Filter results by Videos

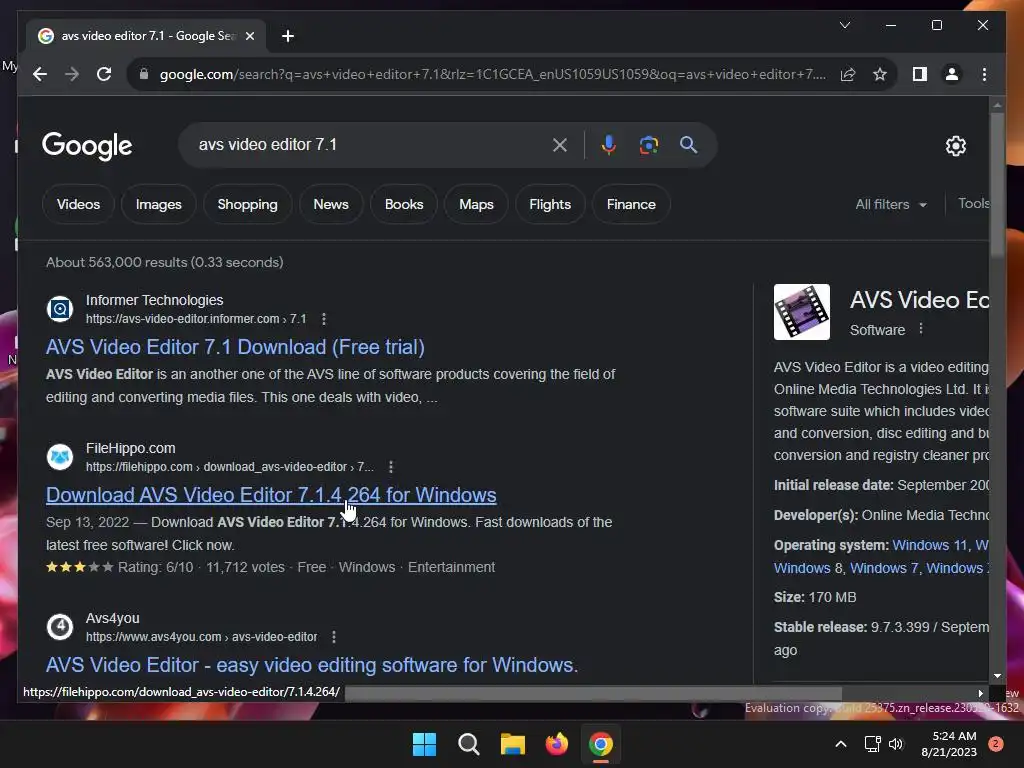click(x=78, y=204)
